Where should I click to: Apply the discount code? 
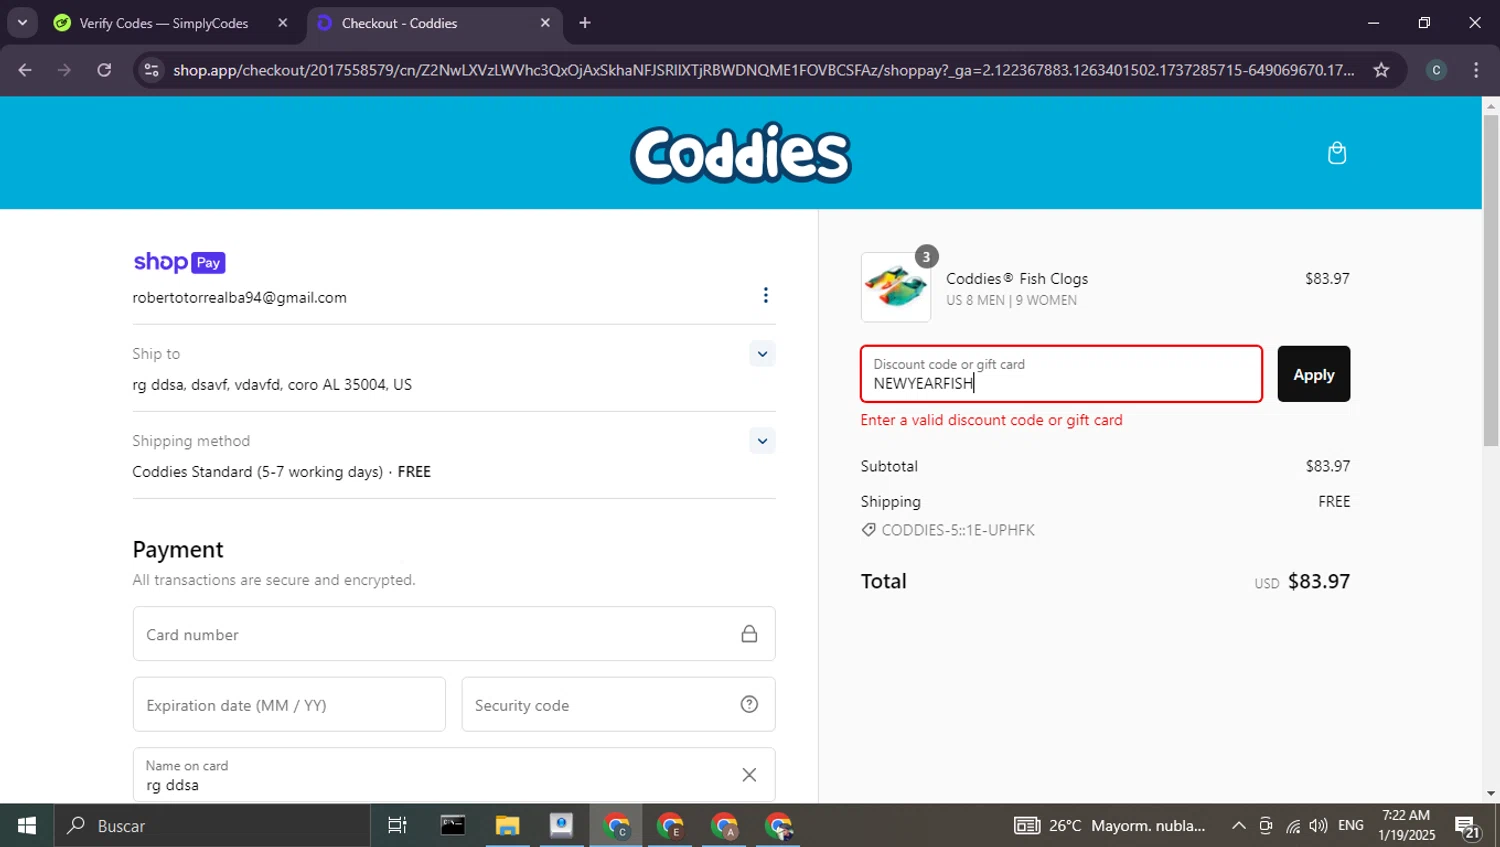(1314, 374)
